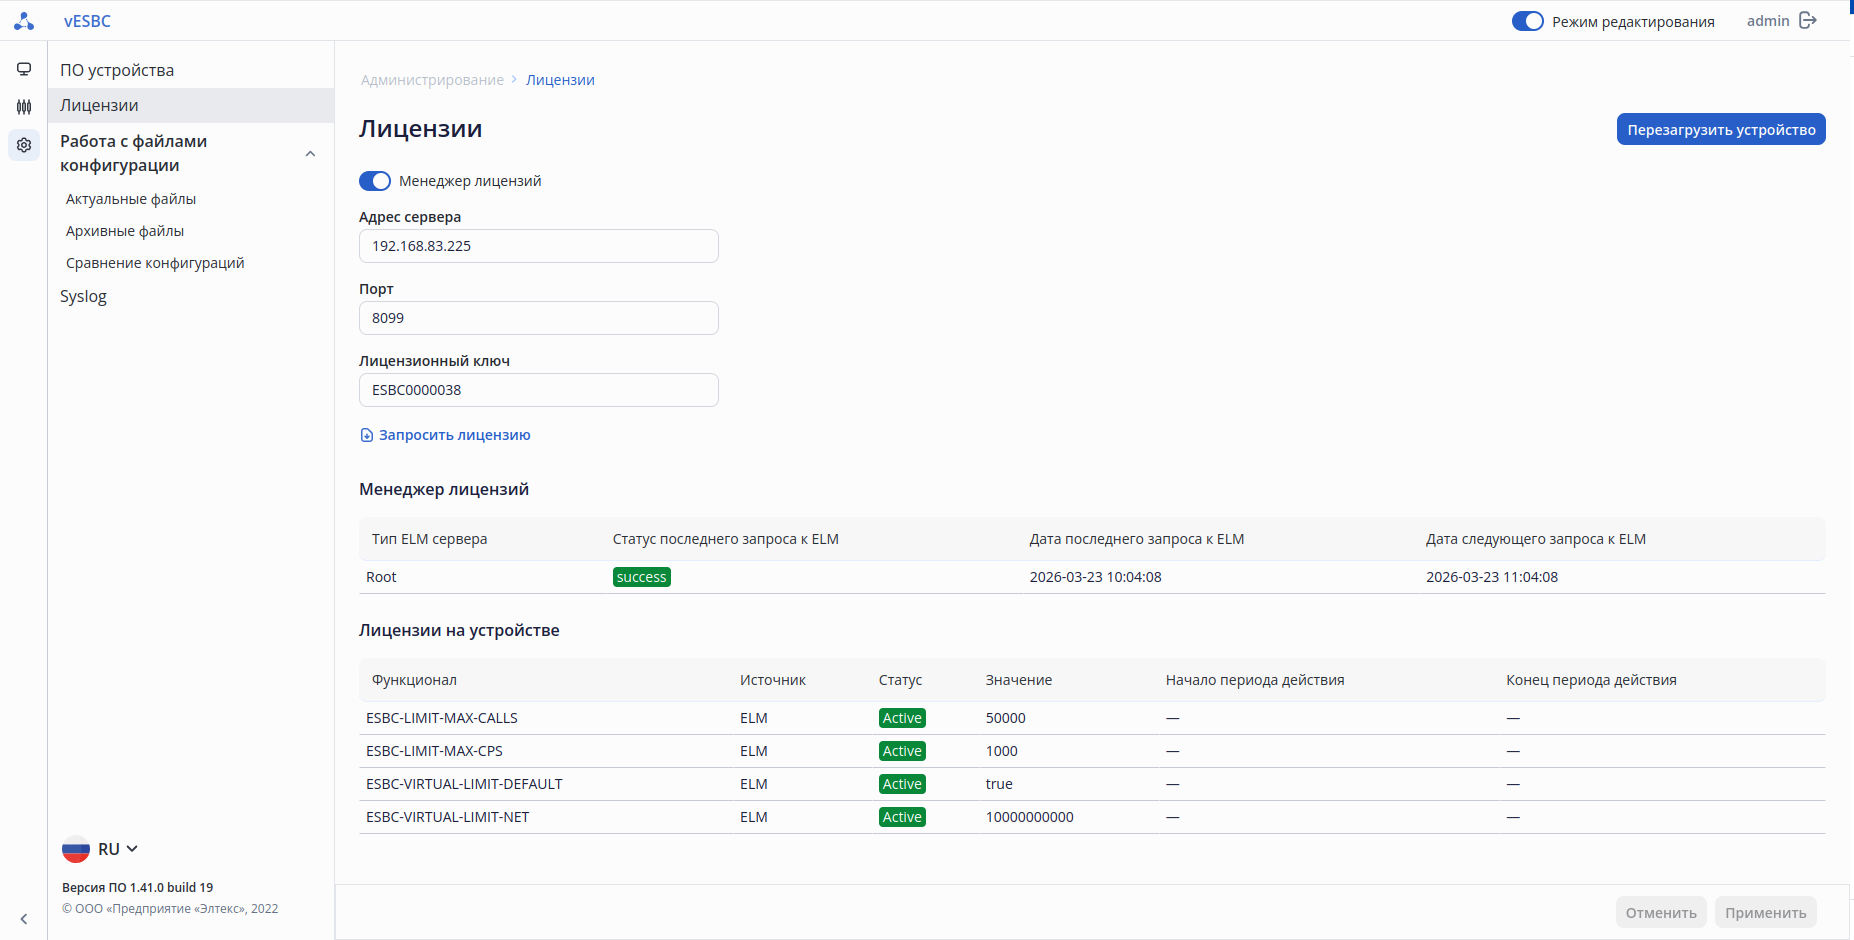Click the logout icon next to admin
The image size is (1854, 940).
[1808, 21]
